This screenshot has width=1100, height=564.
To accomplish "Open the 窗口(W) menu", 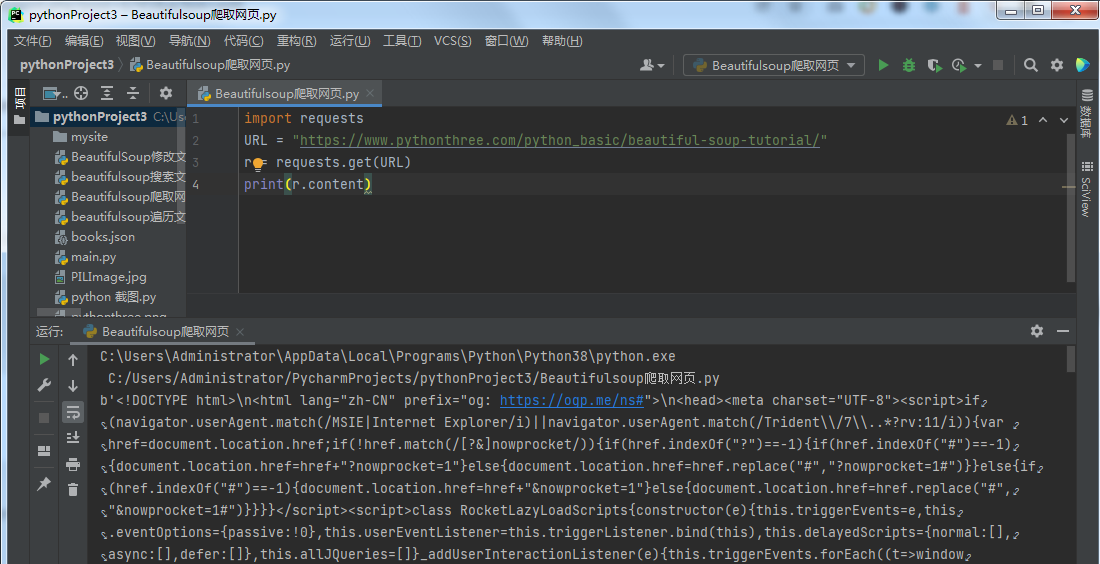I will tap(506, 41).
